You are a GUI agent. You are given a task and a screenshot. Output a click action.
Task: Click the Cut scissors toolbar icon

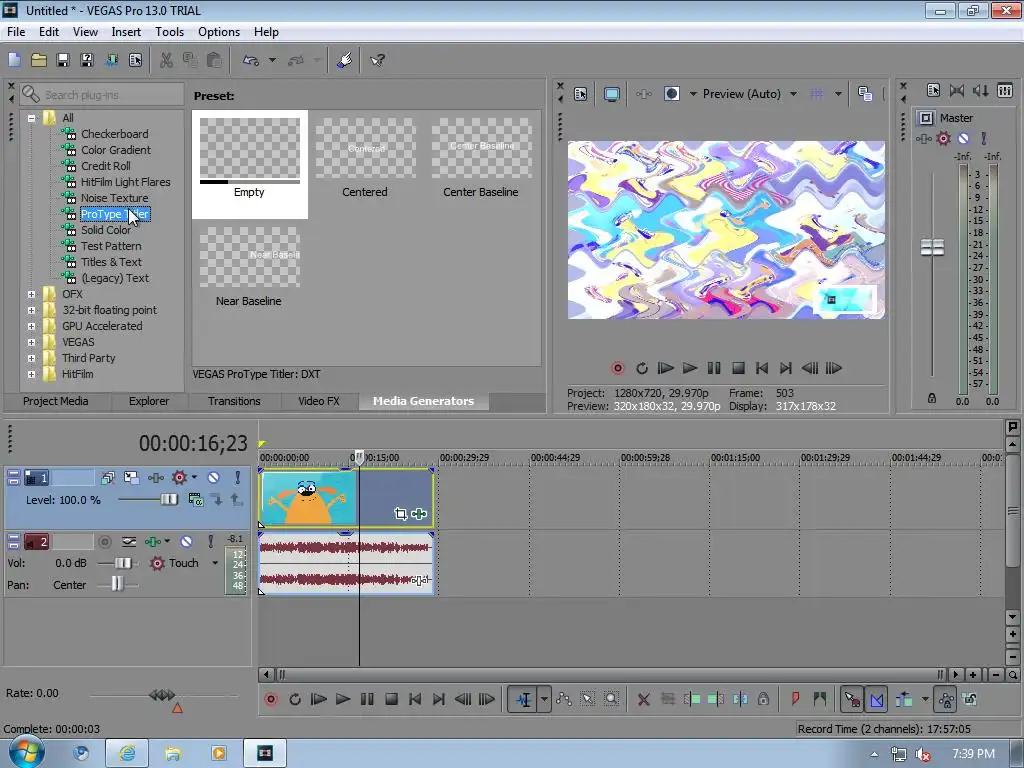[x=167, y=60]
